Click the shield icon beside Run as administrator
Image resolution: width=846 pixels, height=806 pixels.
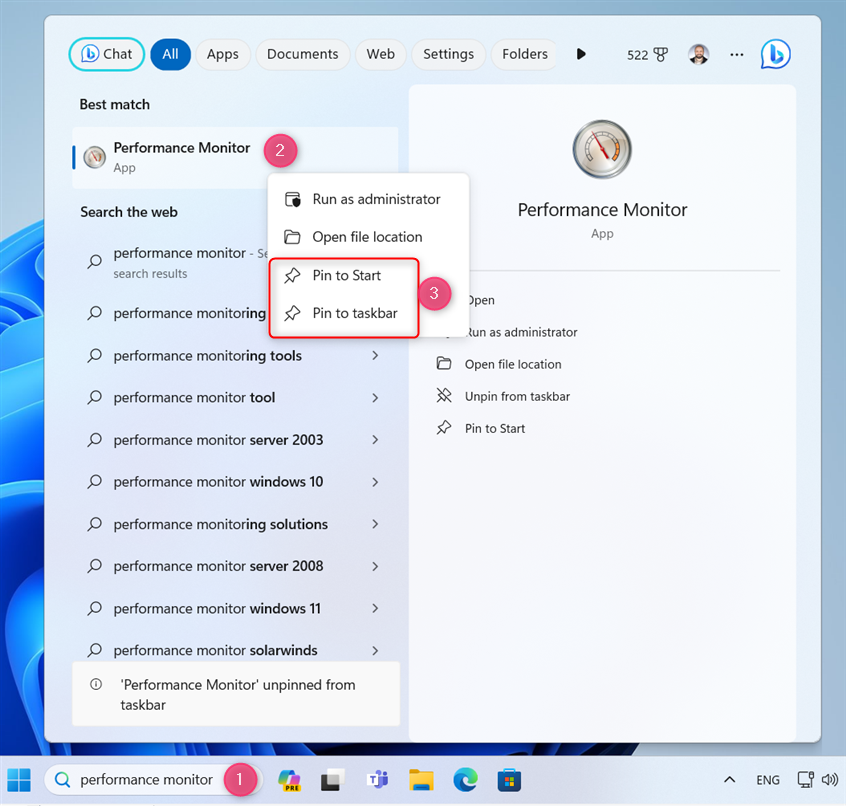click(x=292, y=200)
